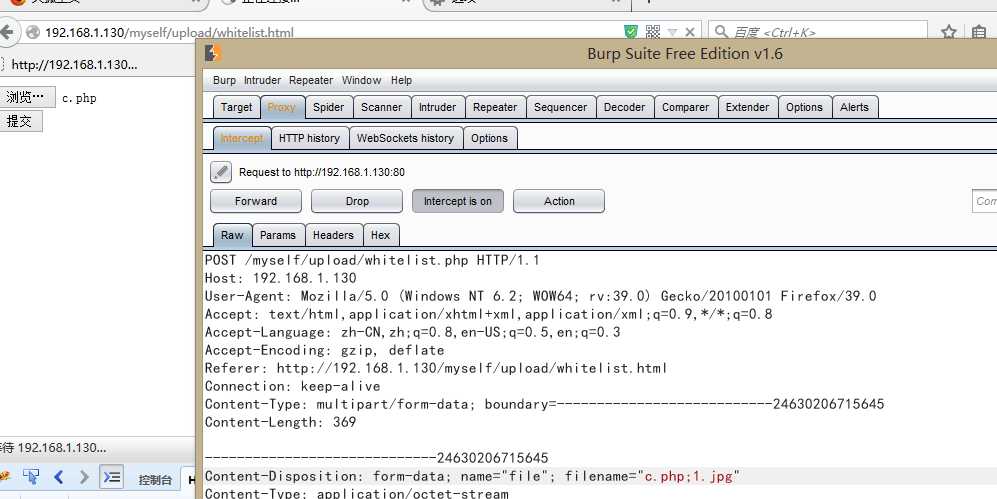Image resolution: width=997 pixels, height=499 pixels.
Task: Click the Referer header line
Action: [x=436, y=367]
